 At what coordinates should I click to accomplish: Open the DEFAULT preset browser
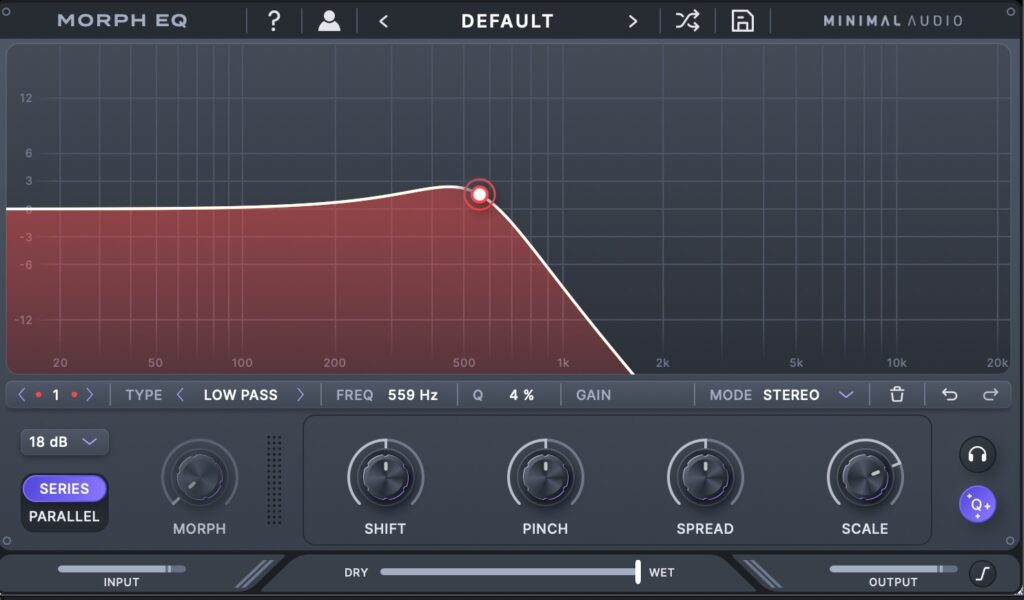click(507, 20)
